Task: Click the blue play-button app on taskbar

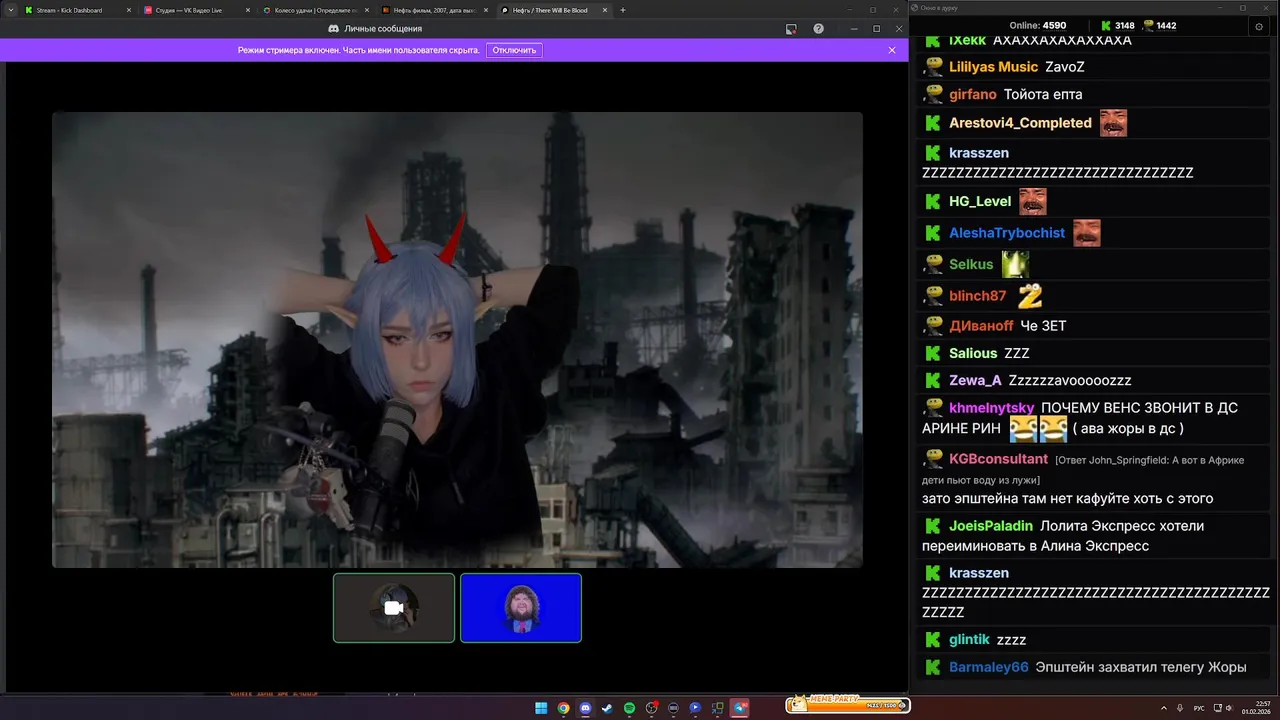Action: coord(695,708)
